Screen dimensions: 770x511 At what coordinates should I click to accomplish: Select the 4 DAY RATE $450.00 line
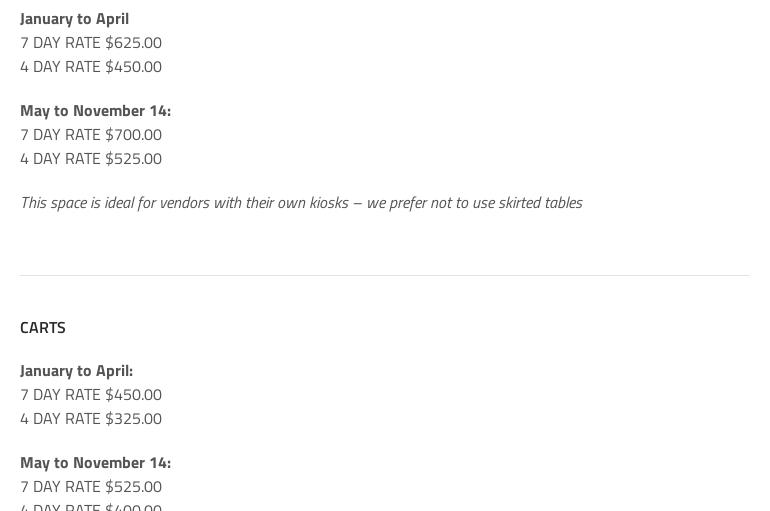tap(91, 67)
